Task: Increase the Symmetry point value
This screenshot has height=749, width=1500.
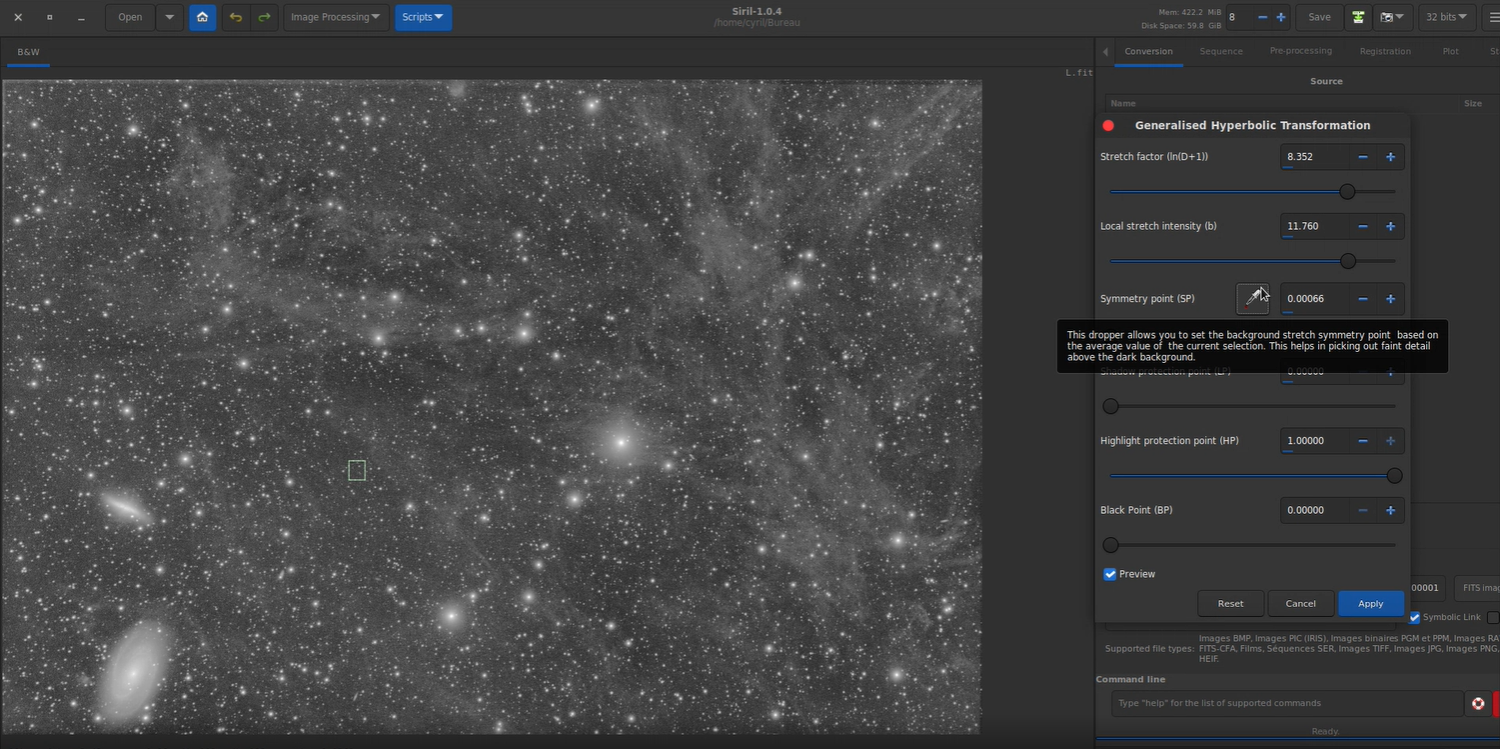Action: (x=1390, y=298)
